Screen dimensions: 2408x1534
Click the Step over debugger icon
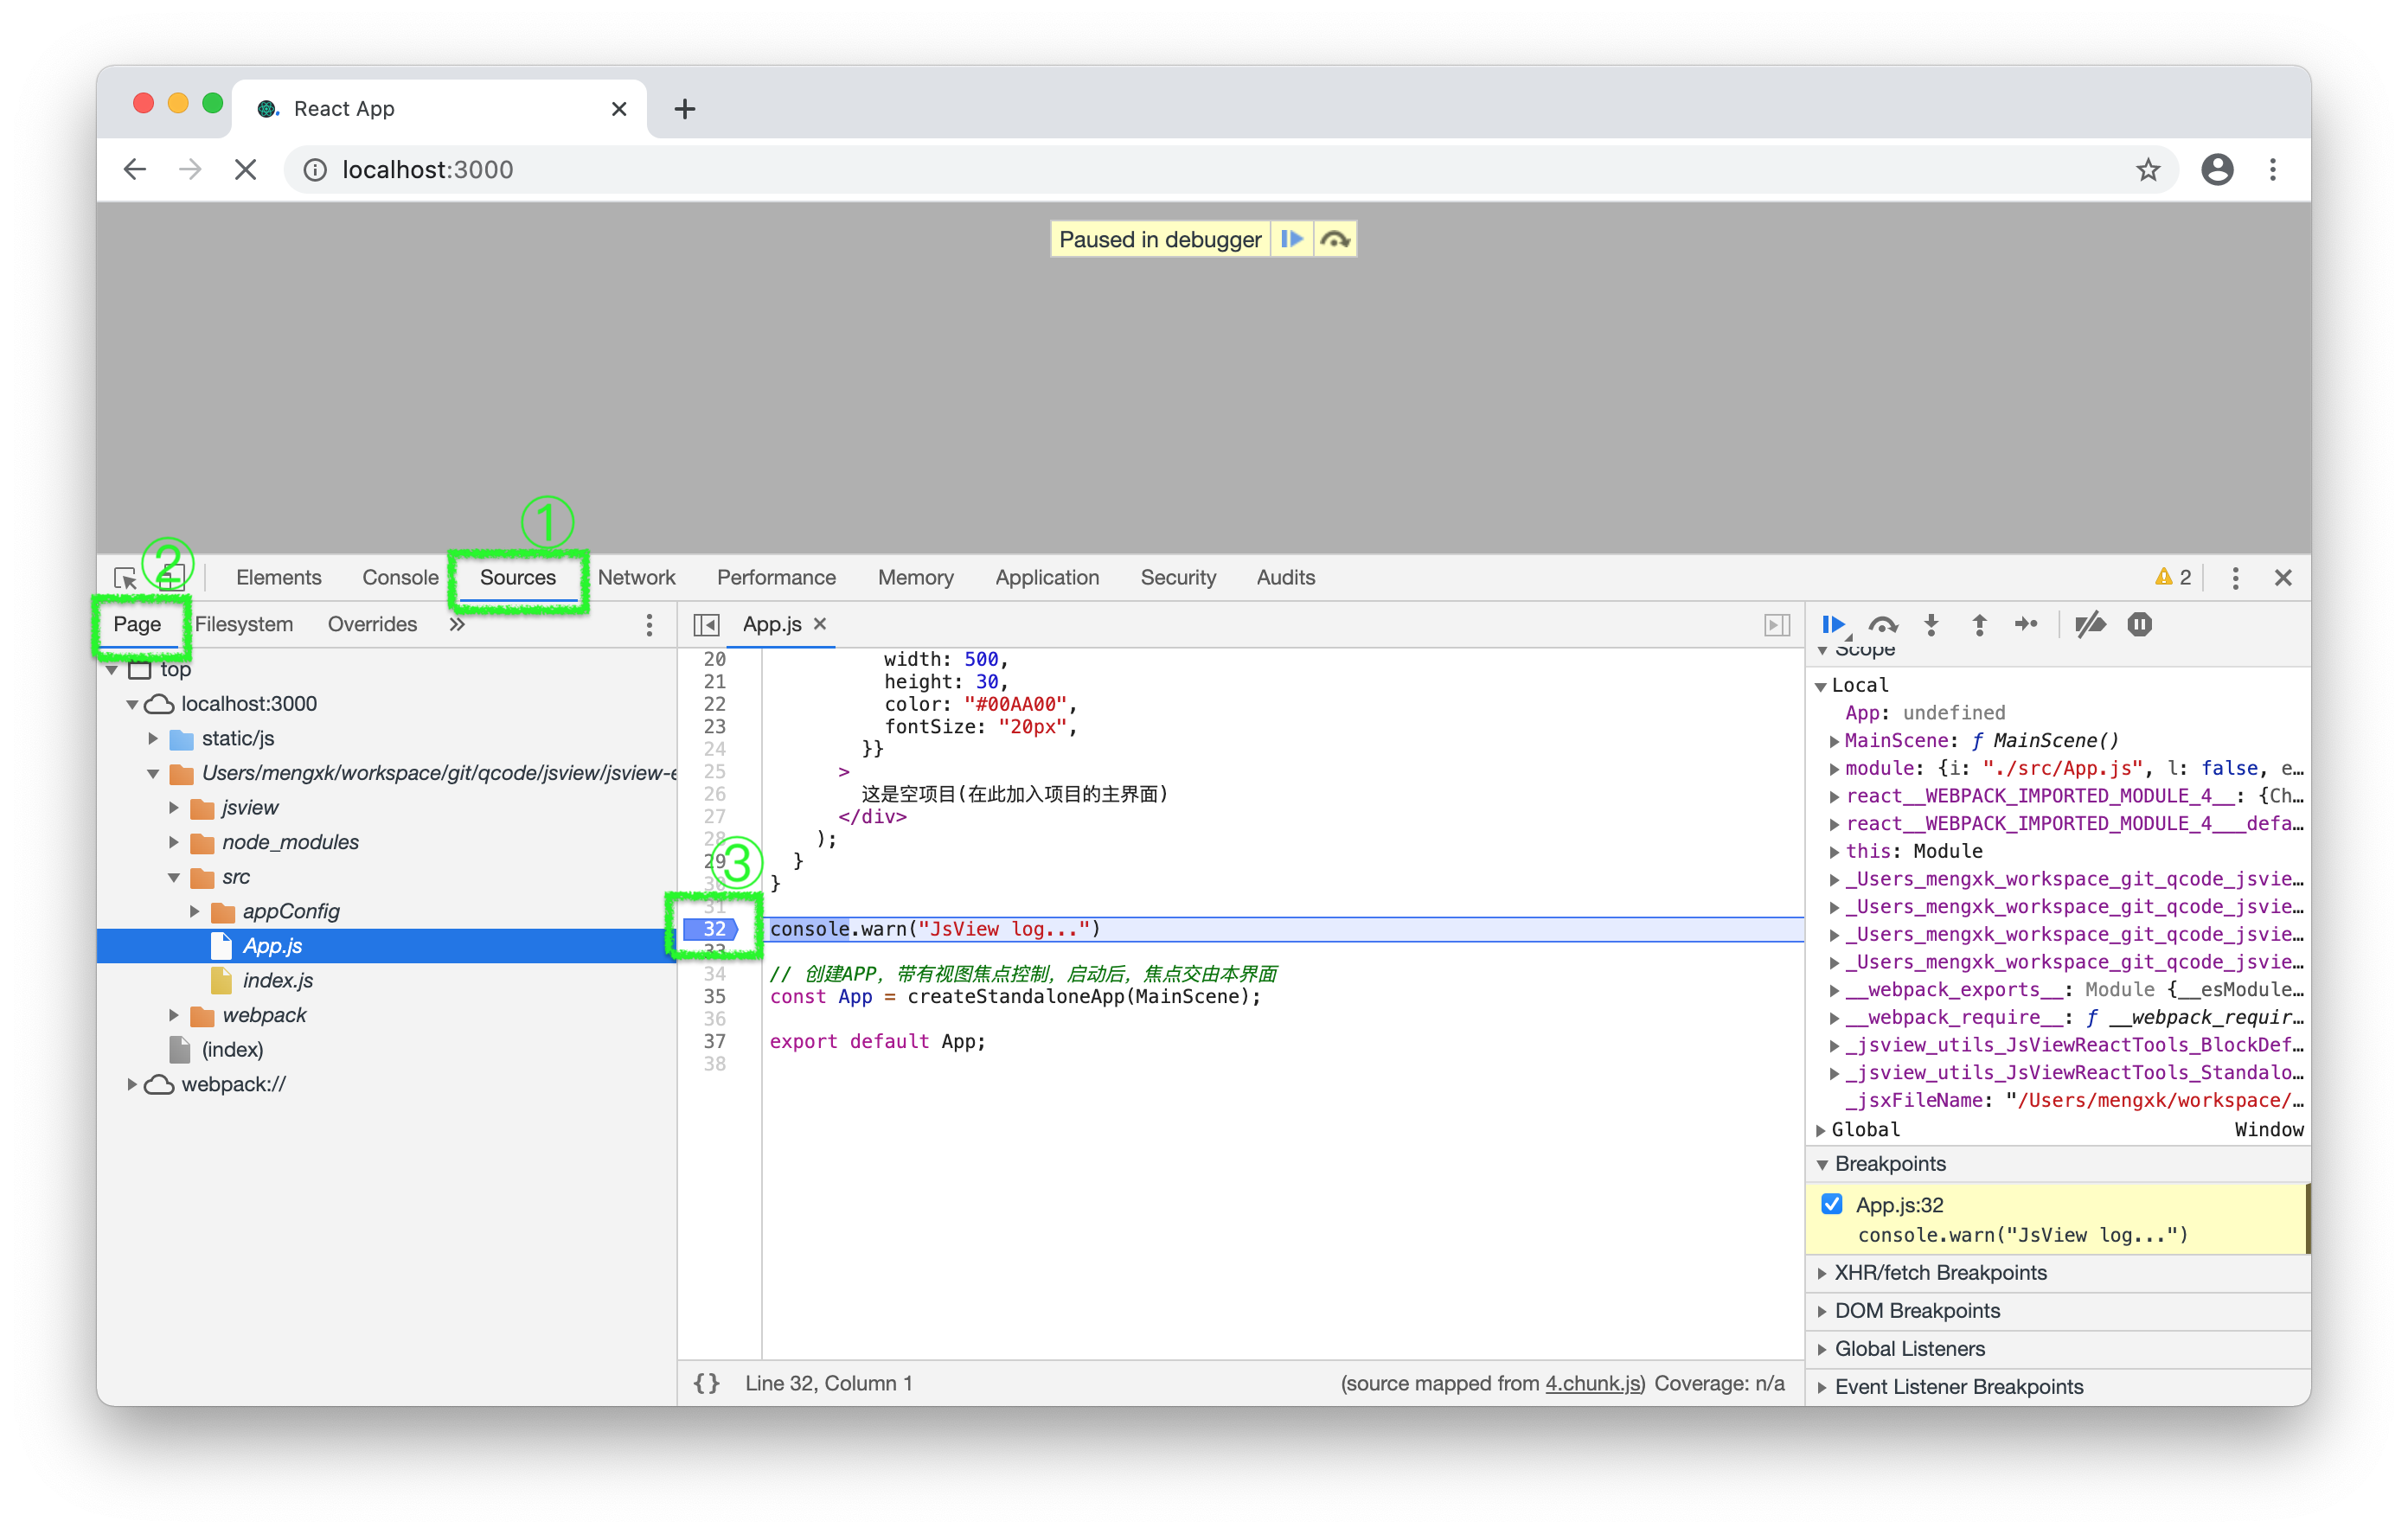click(x=1882, y=624)
